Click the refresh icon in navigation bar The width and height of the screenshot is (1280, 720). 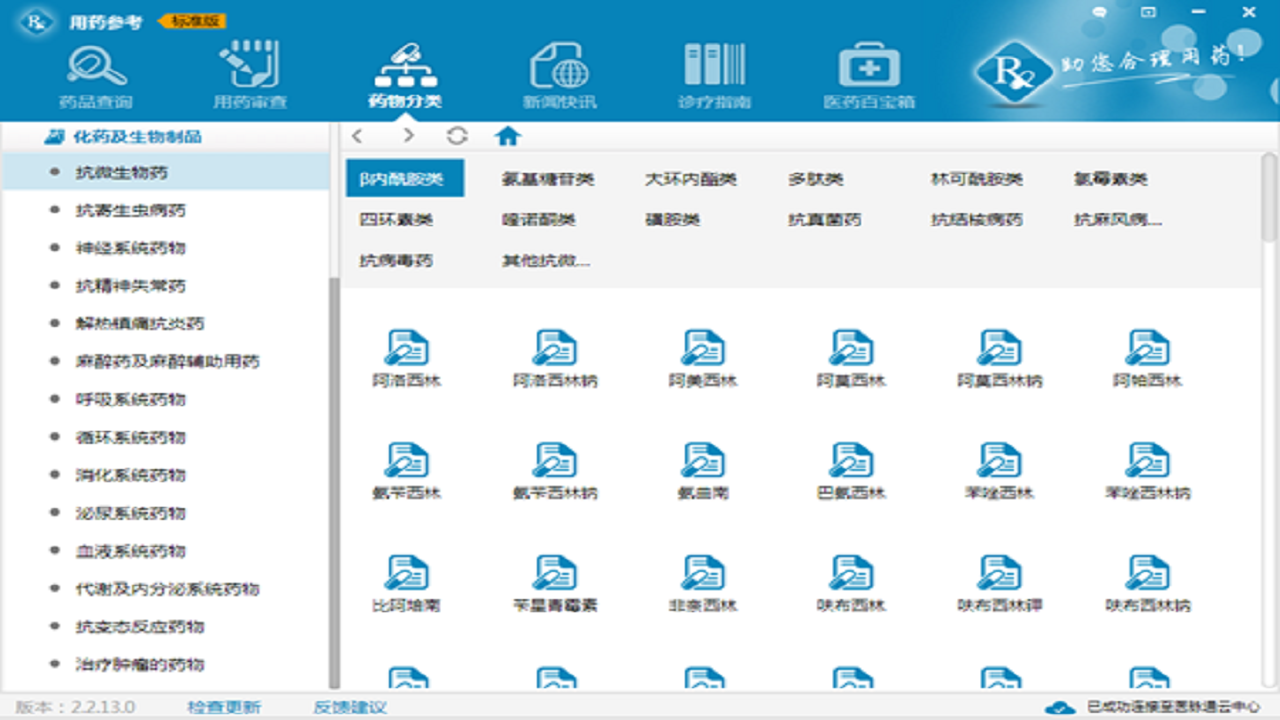457,136
